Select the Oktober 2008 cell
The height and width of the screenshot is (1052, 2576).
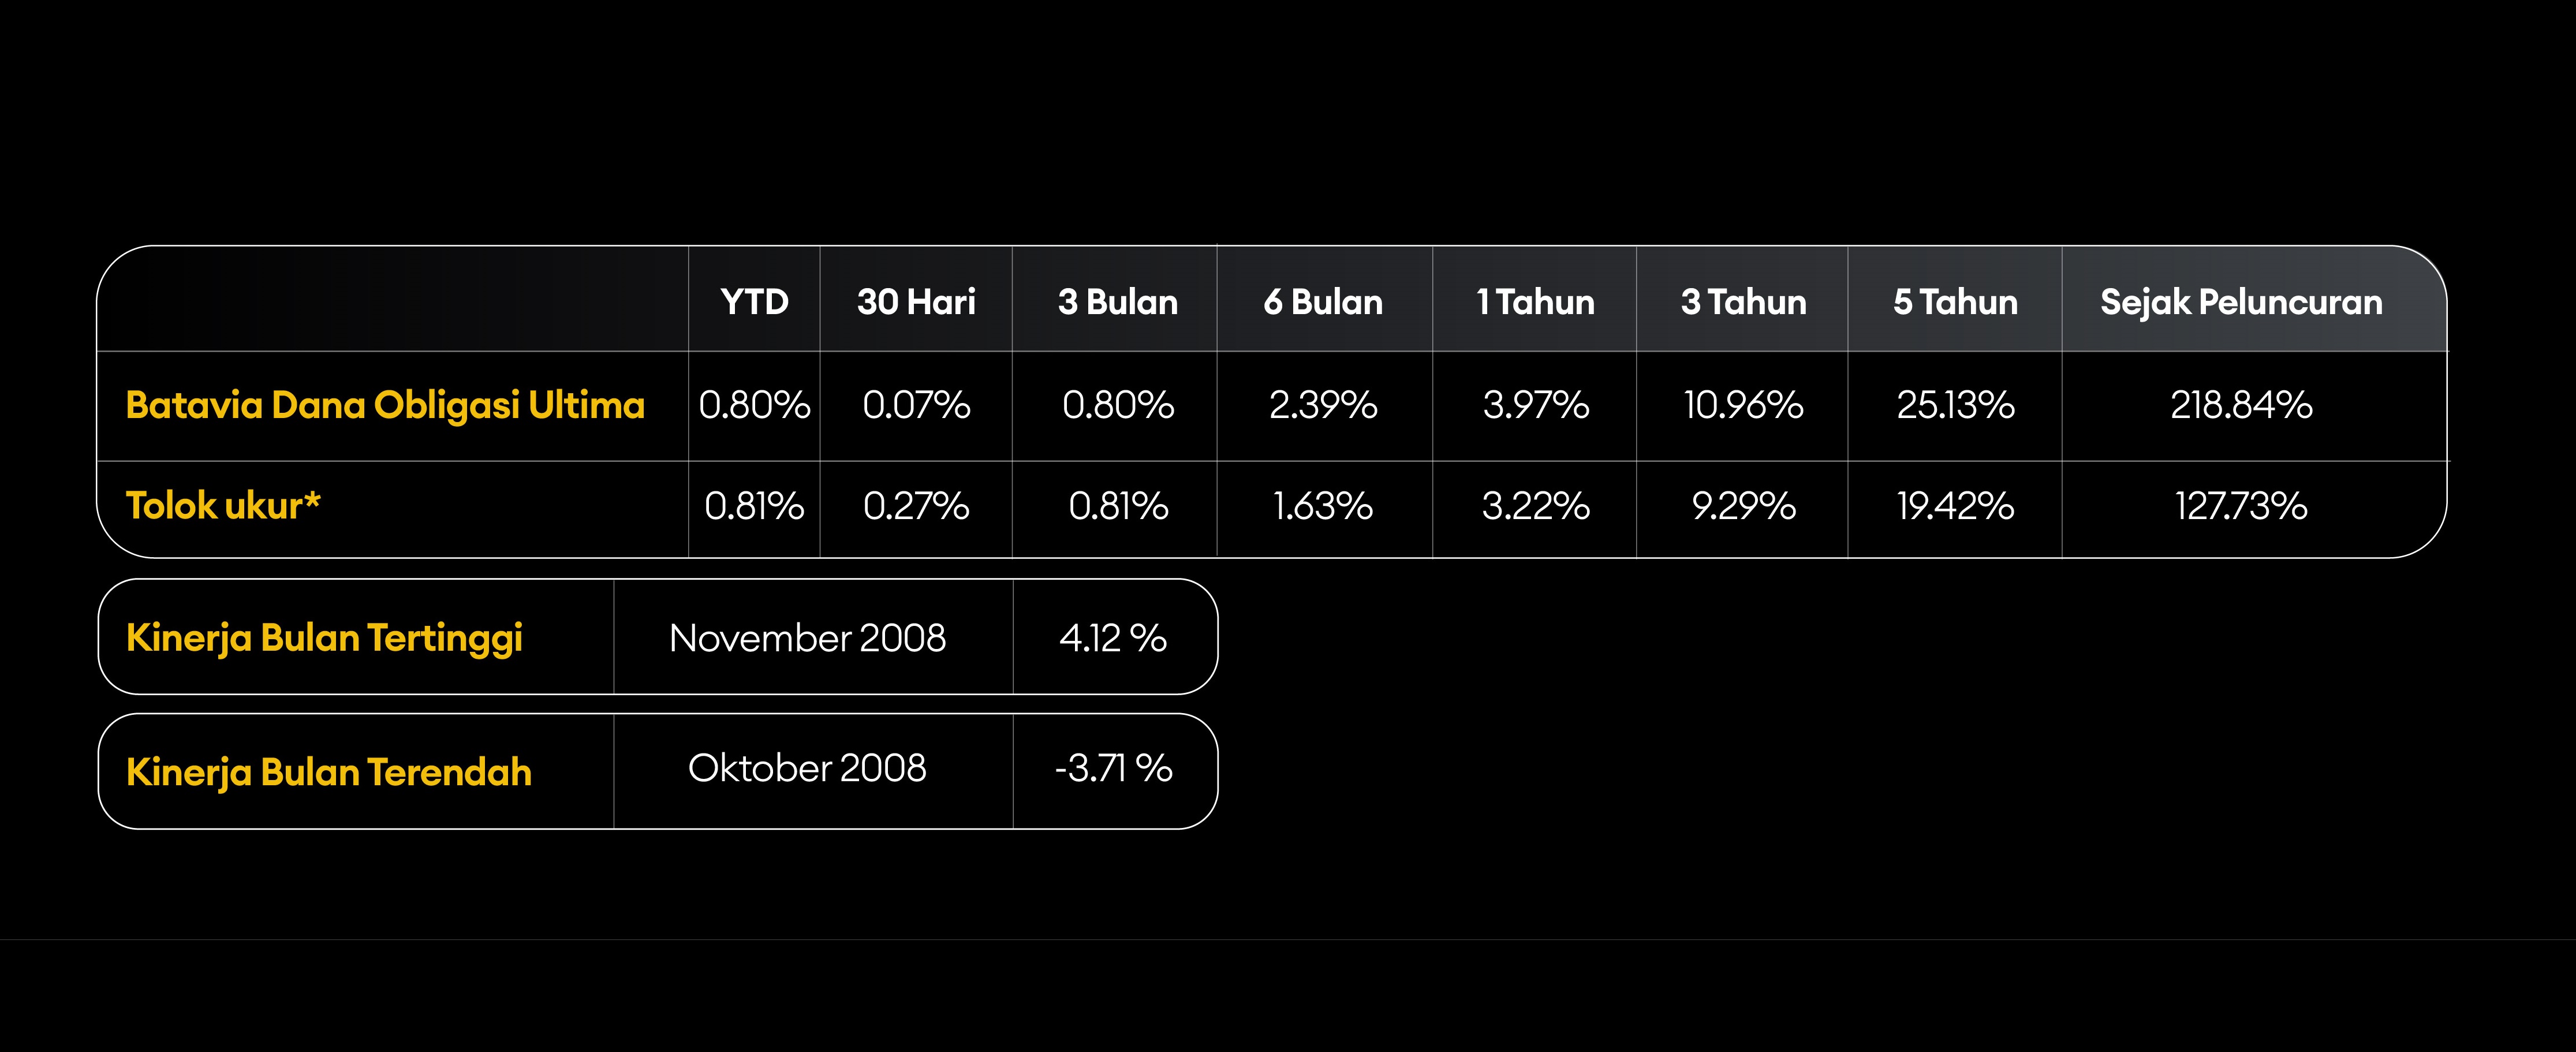(x=807, y=768)
